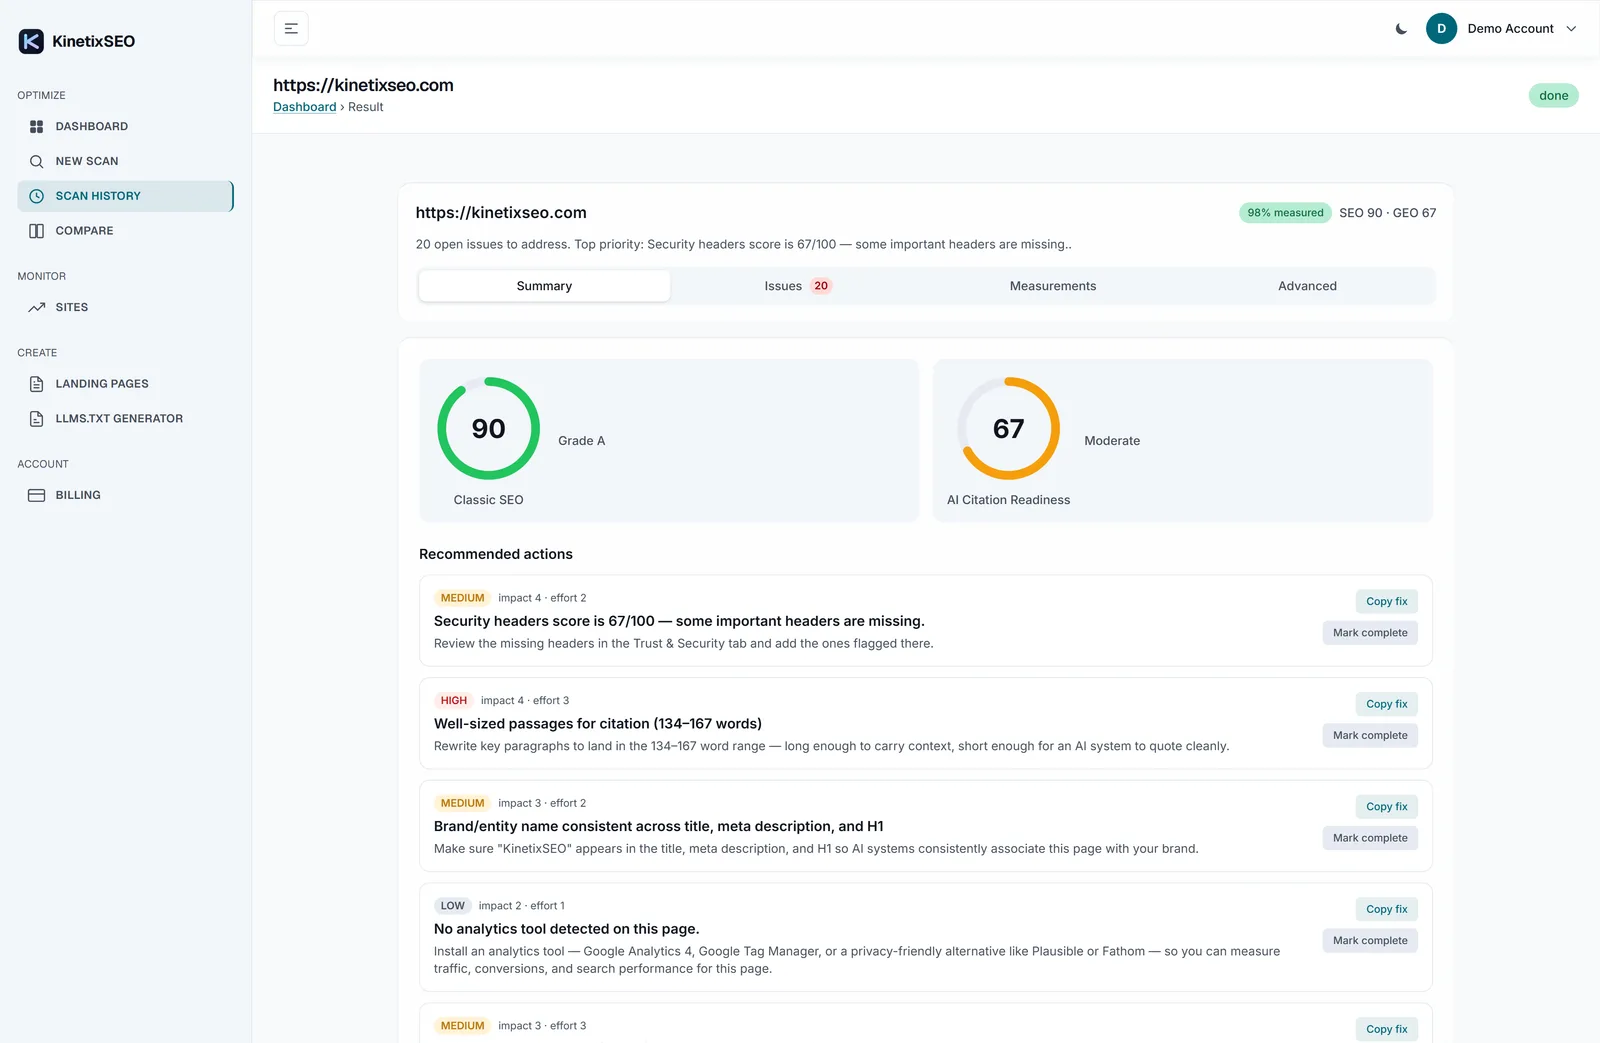
Task: Click the Demo Account avatar circle
Action: (1441, 29)
